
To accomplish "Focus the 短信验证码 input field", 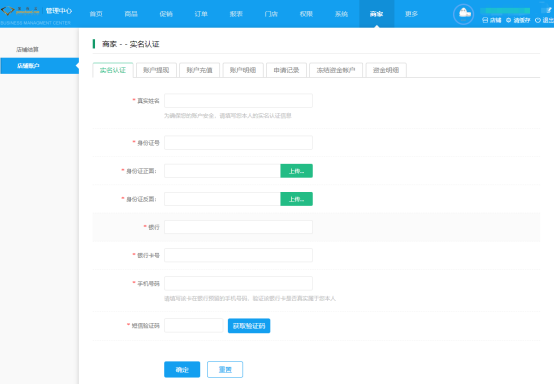I will pyautogui.click(x=194, y=326).
